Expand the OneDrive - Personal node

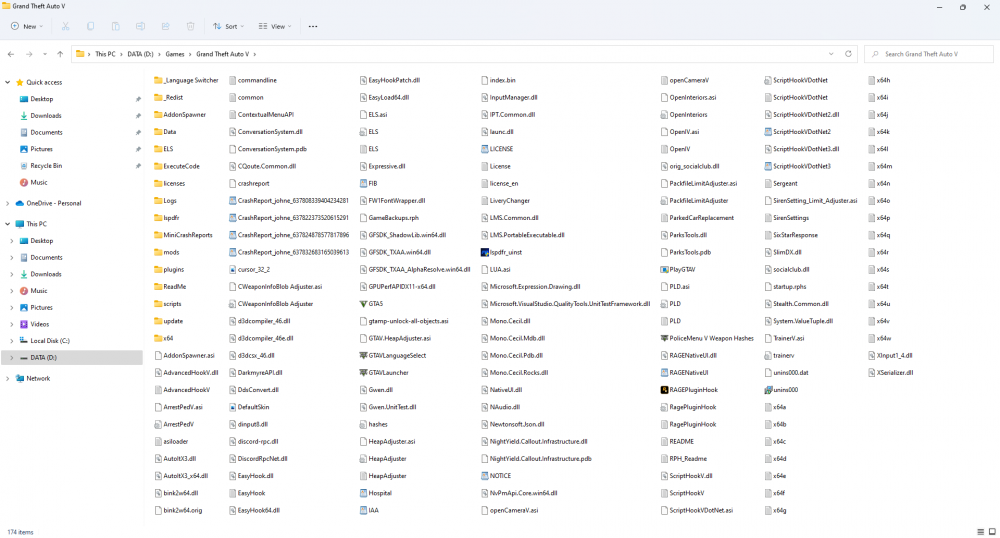tap(8, 203)
